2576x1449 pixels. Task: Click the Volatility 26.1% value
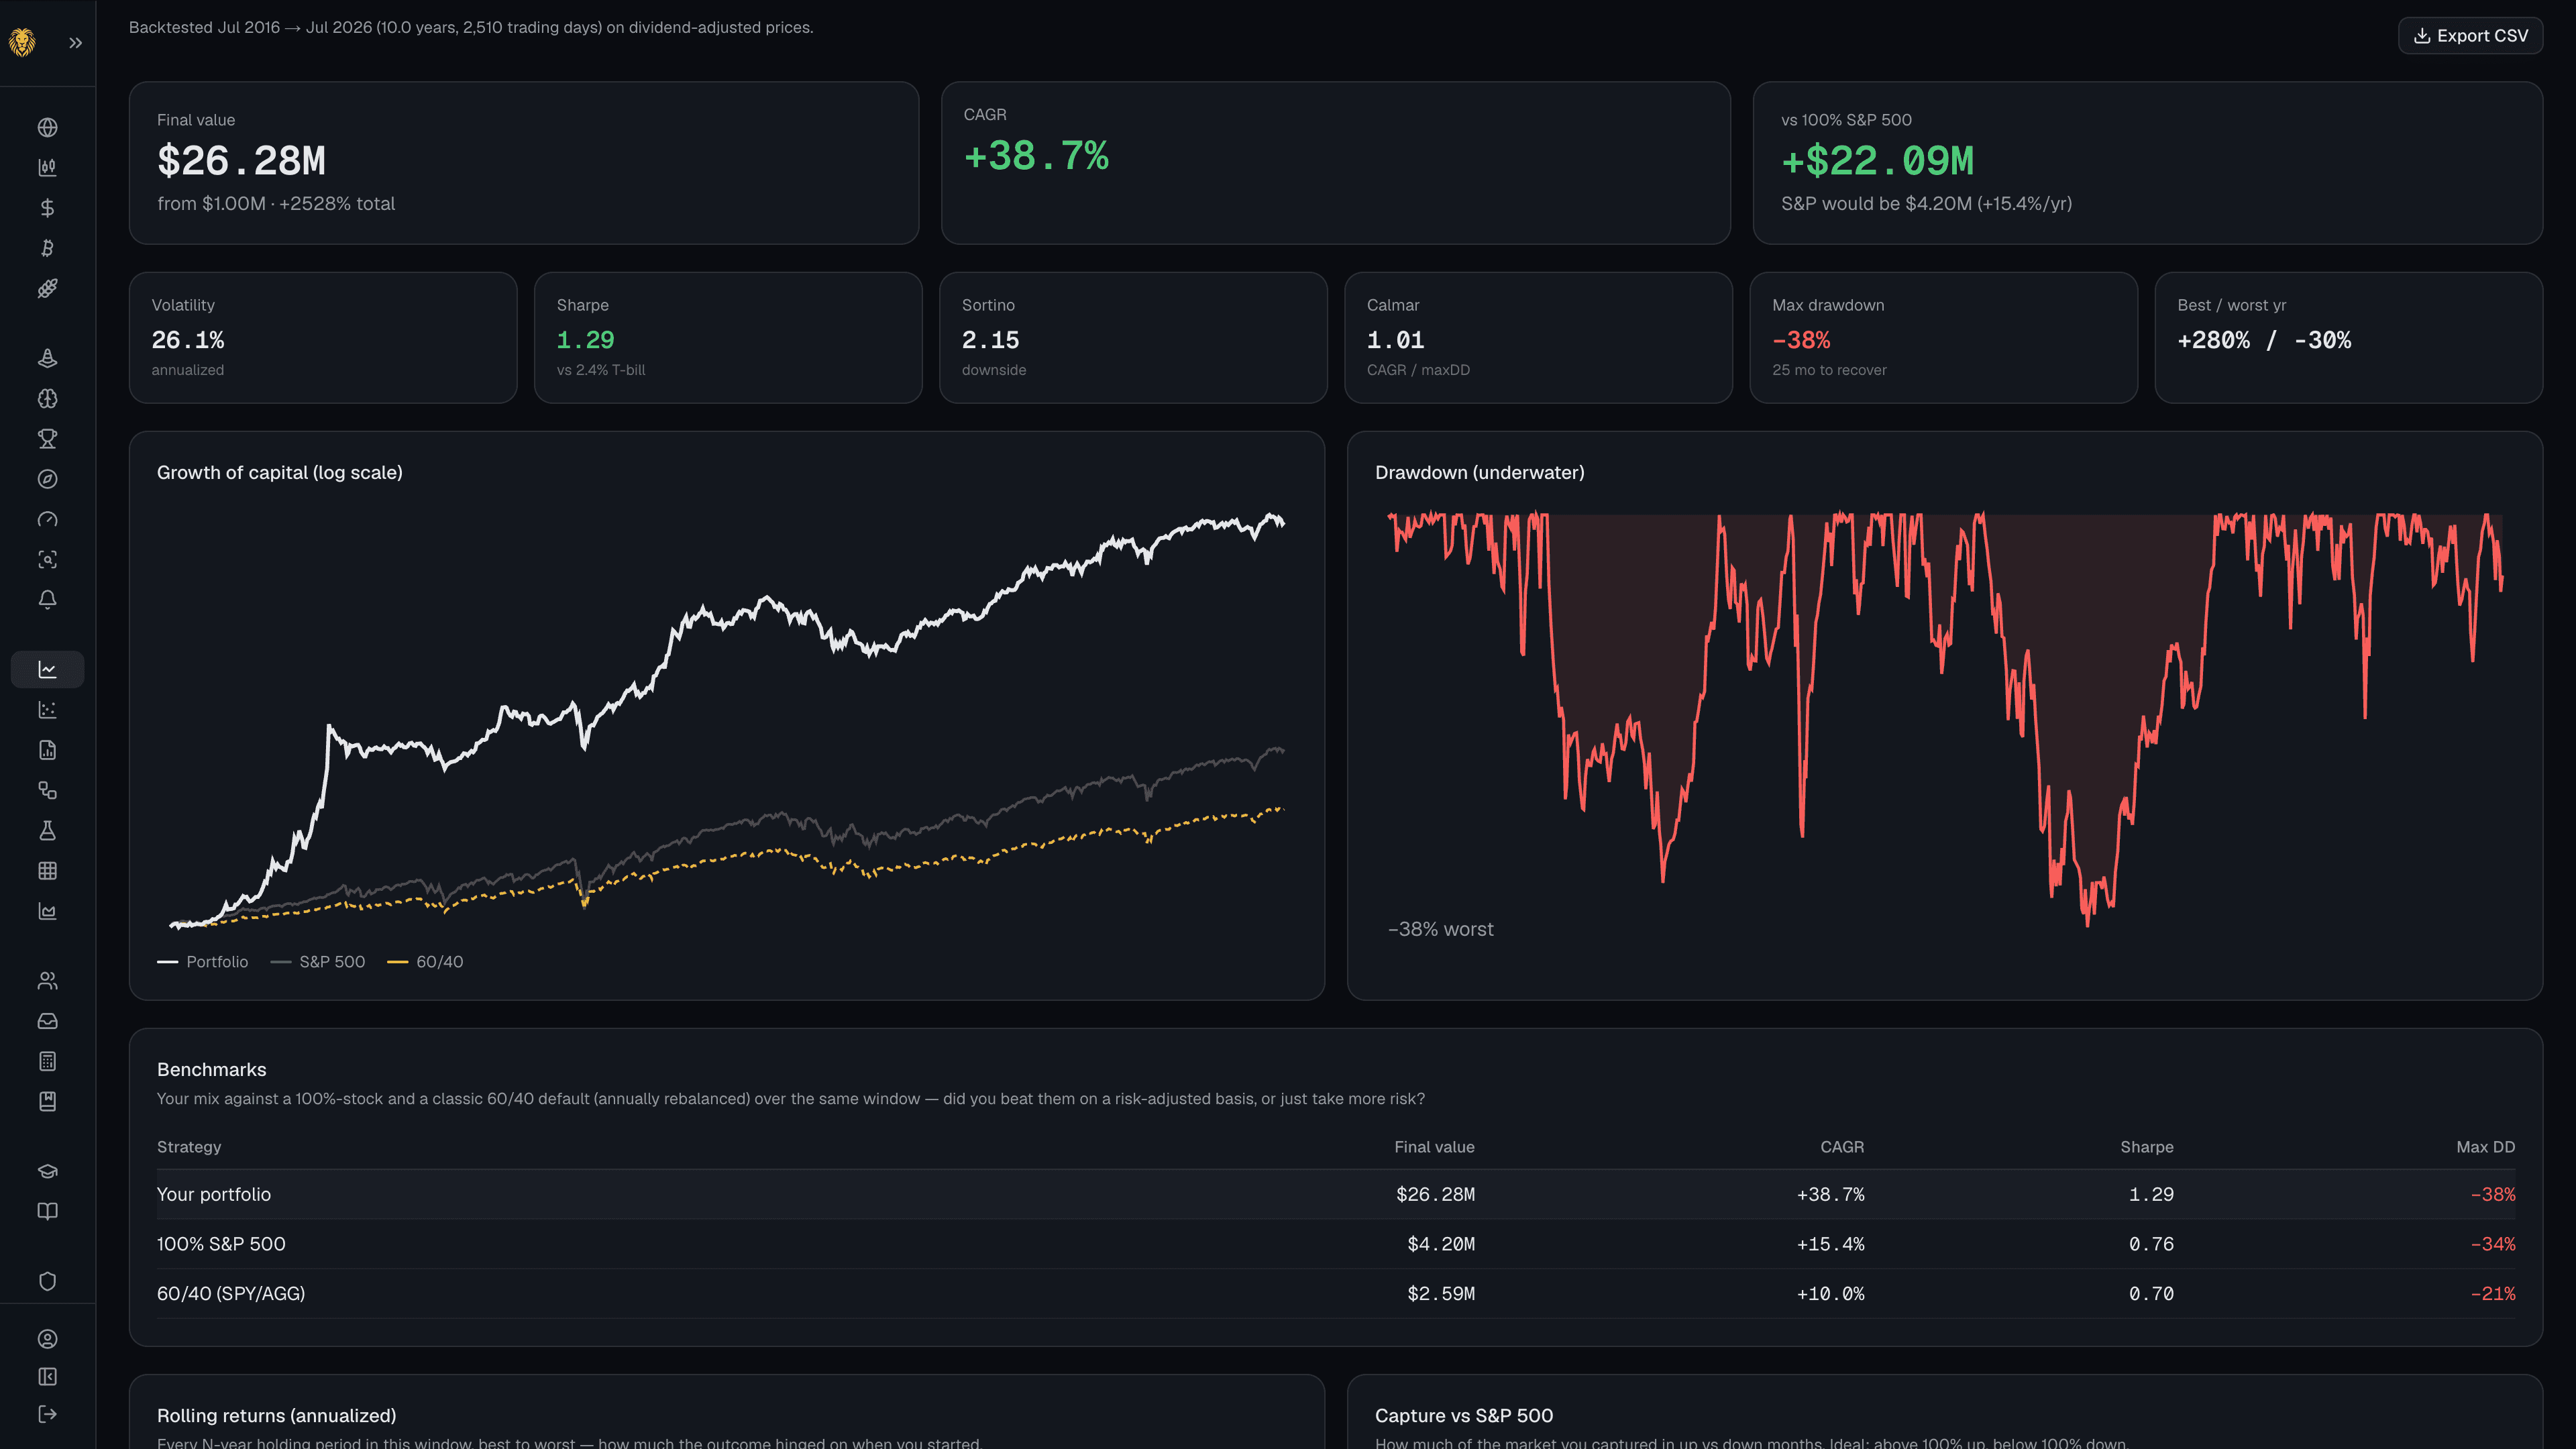(x=188, y=340)
